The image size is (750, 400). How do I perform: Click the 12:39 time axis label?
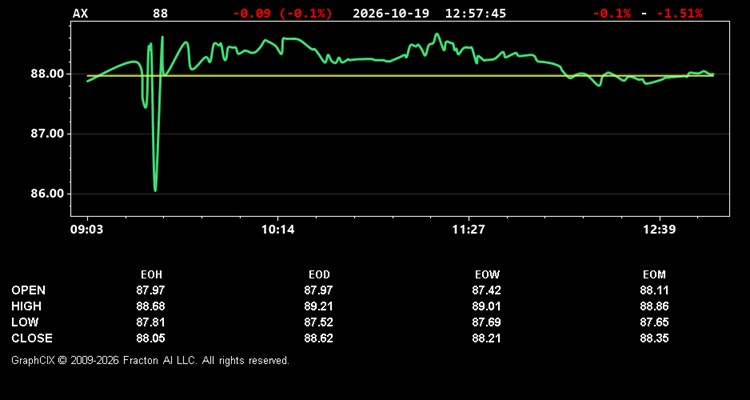[660, 230]
